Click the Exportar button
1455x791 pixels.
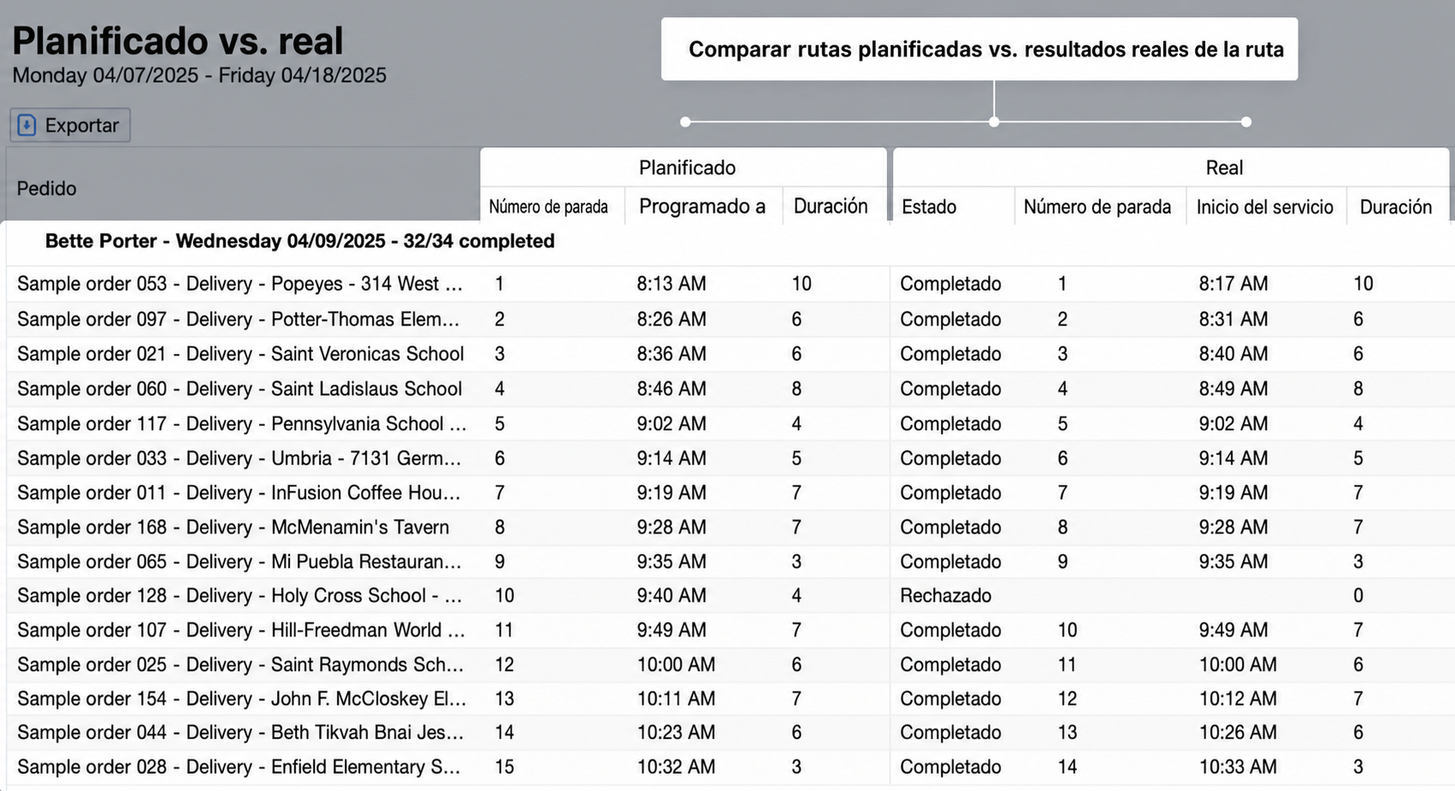coord(70,125)
